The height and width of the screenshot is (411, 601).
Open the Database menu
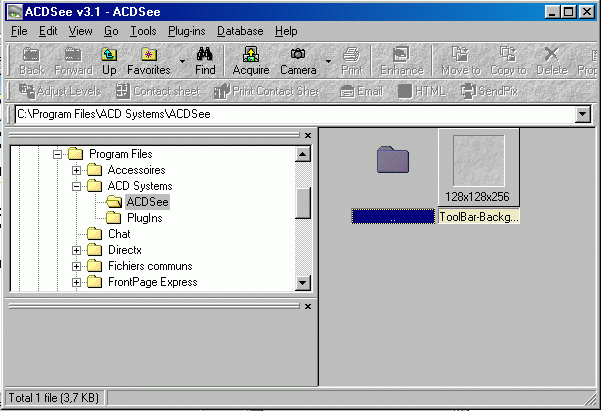click(x=240, y=31)
